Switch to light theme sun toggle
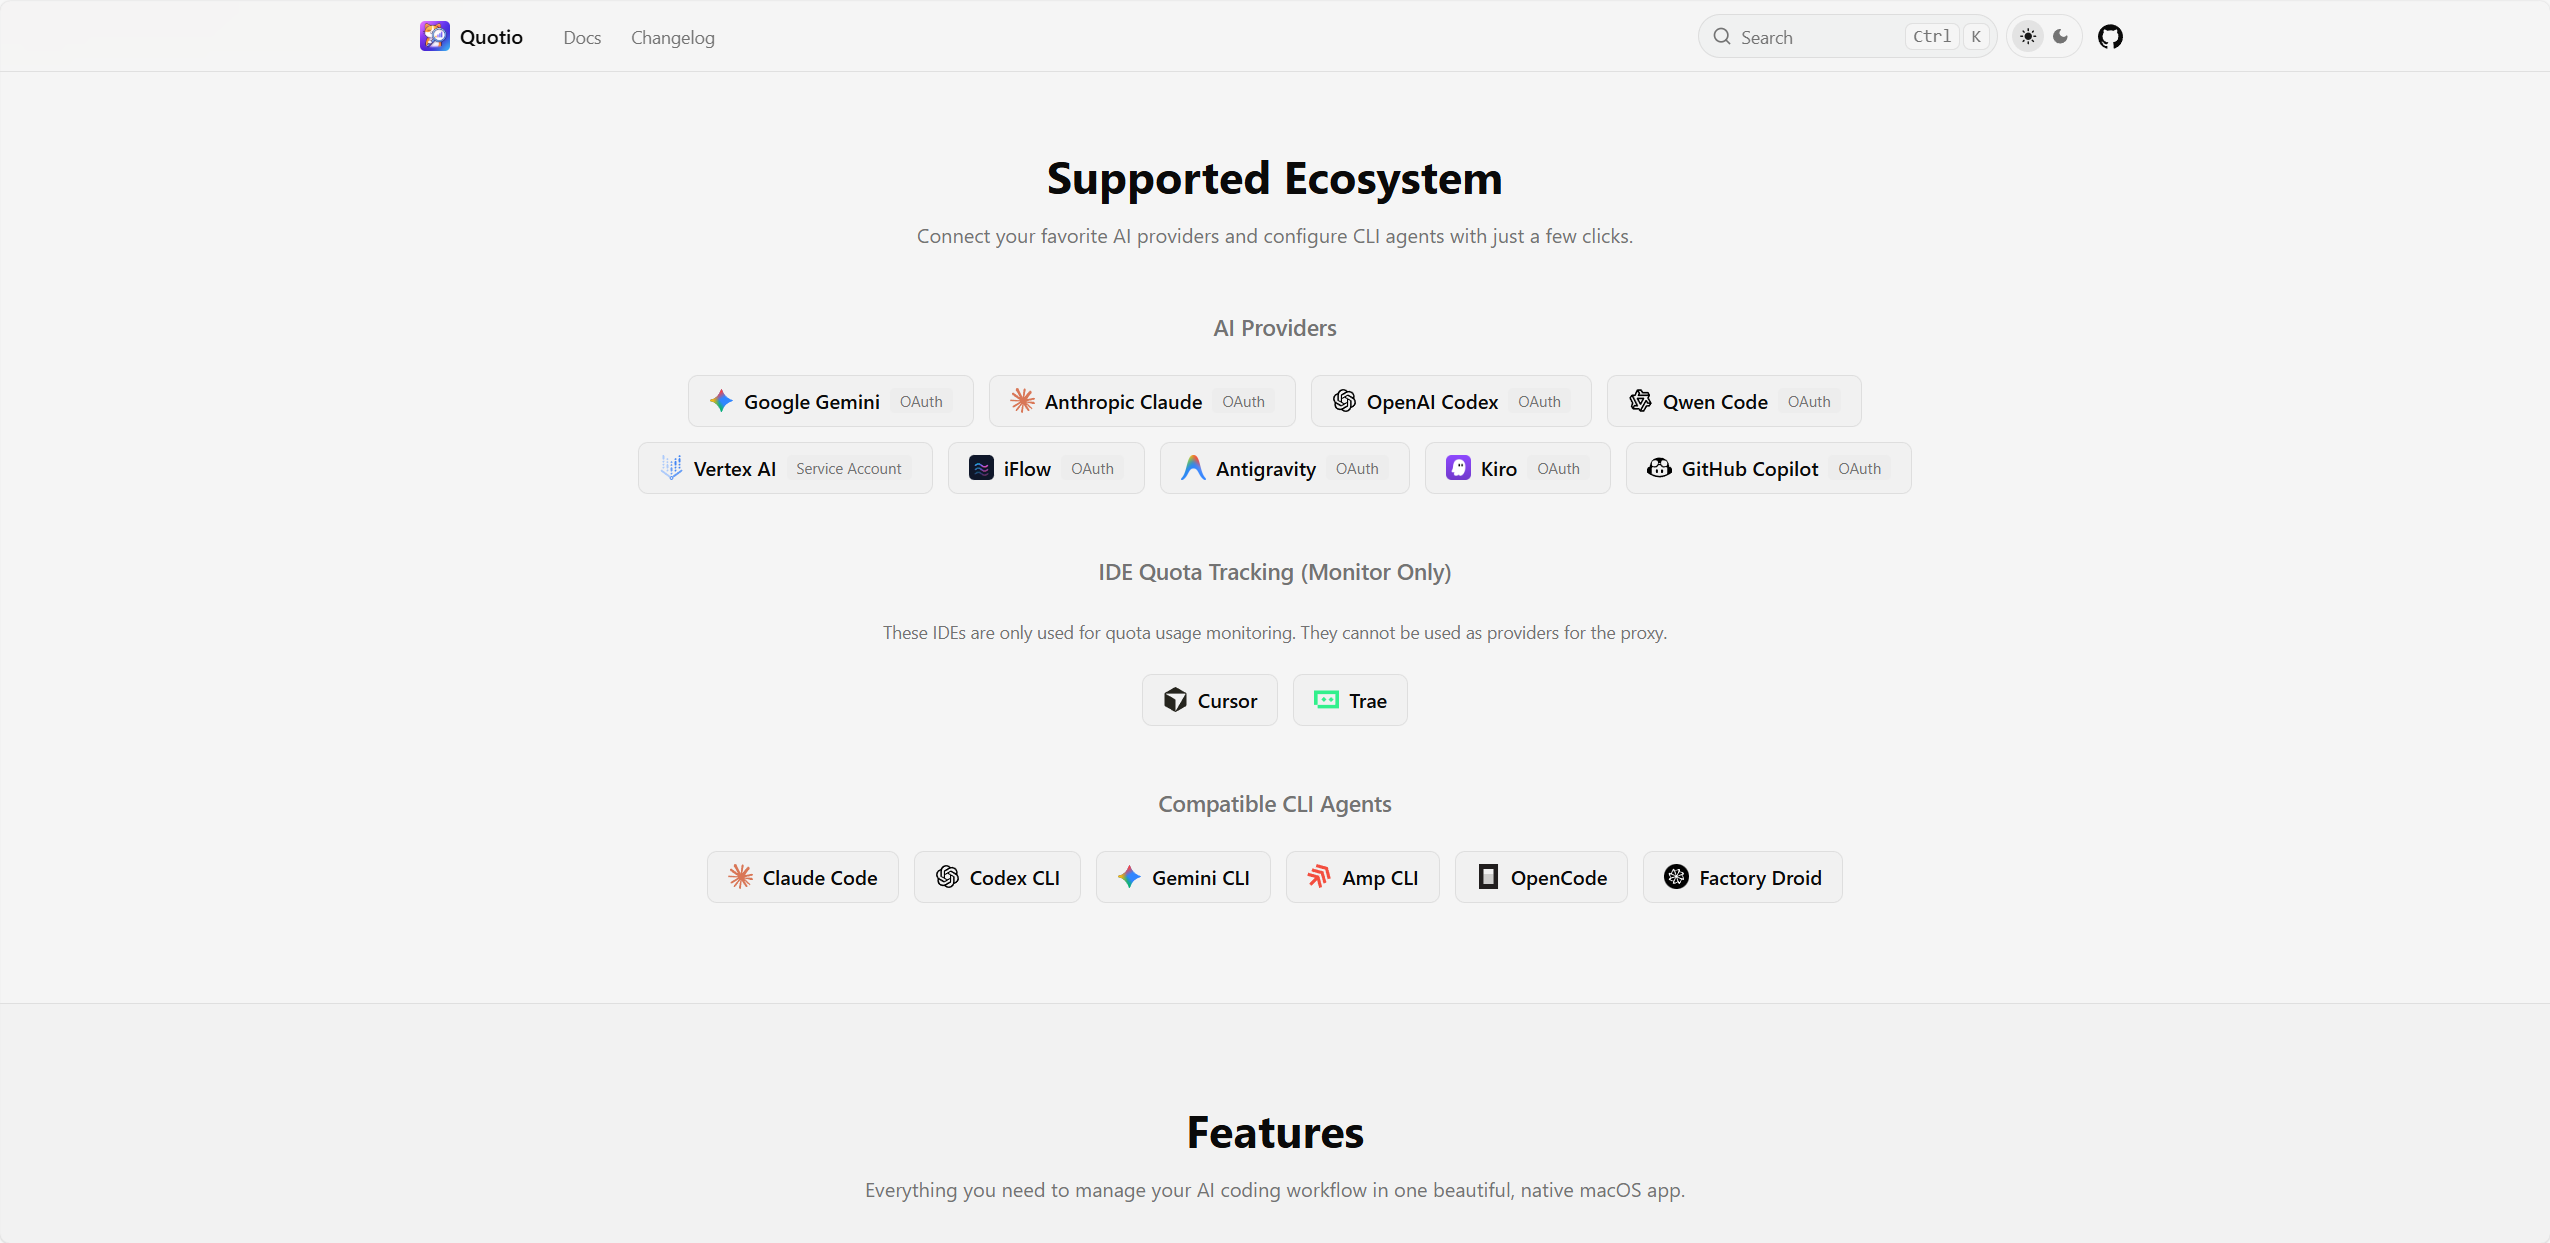The height and width of the screenshot is (1243, 2550). [x=2028, y=37]
